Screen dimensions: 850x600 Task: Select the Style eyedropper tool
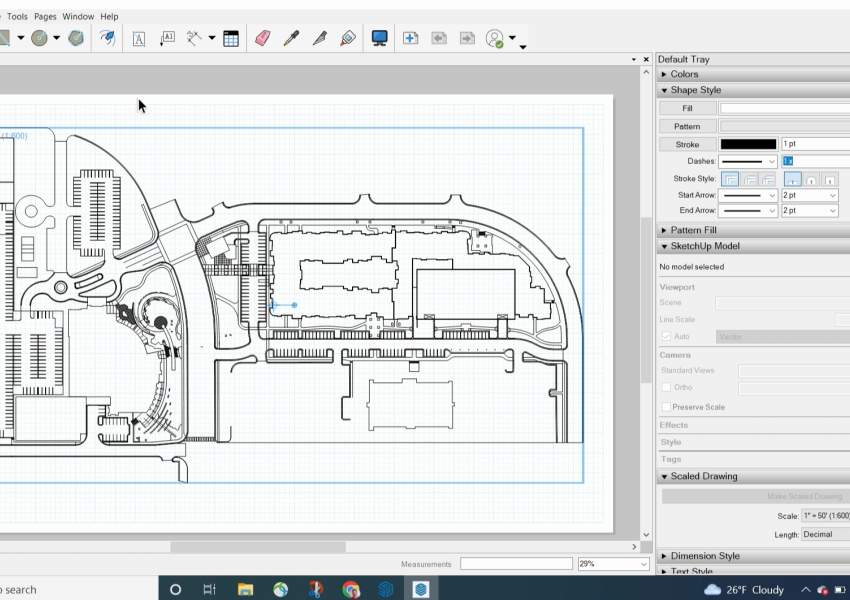[291, 38]
